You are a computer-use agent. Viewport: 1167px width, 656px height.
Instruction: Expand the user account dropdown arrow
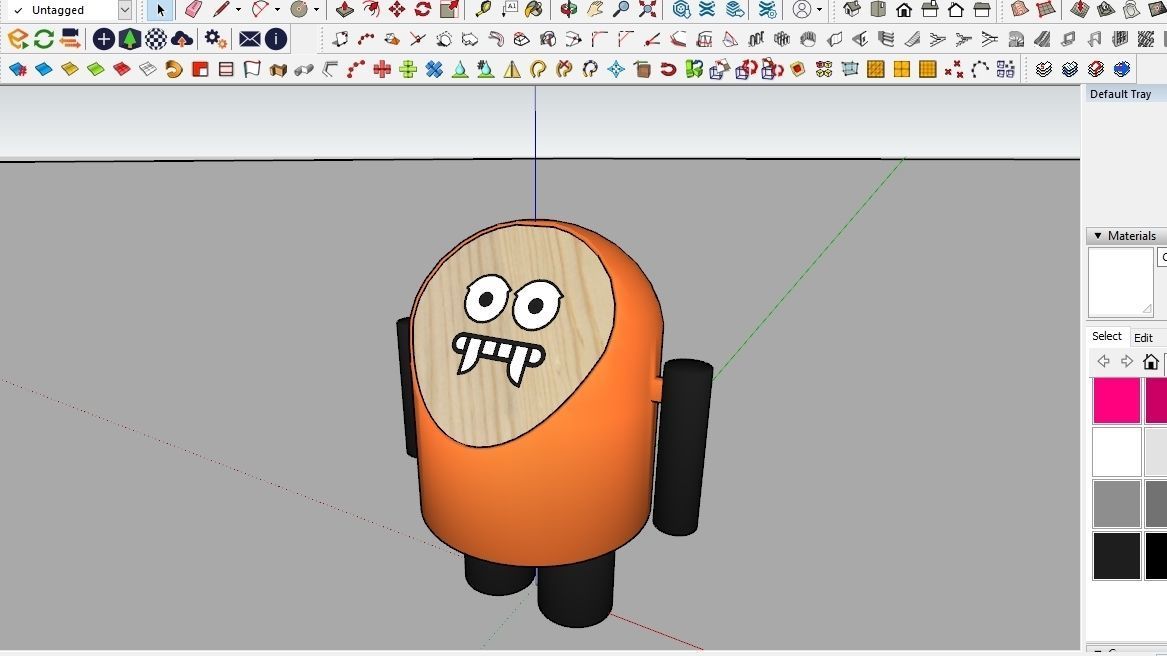pos(819,10)
